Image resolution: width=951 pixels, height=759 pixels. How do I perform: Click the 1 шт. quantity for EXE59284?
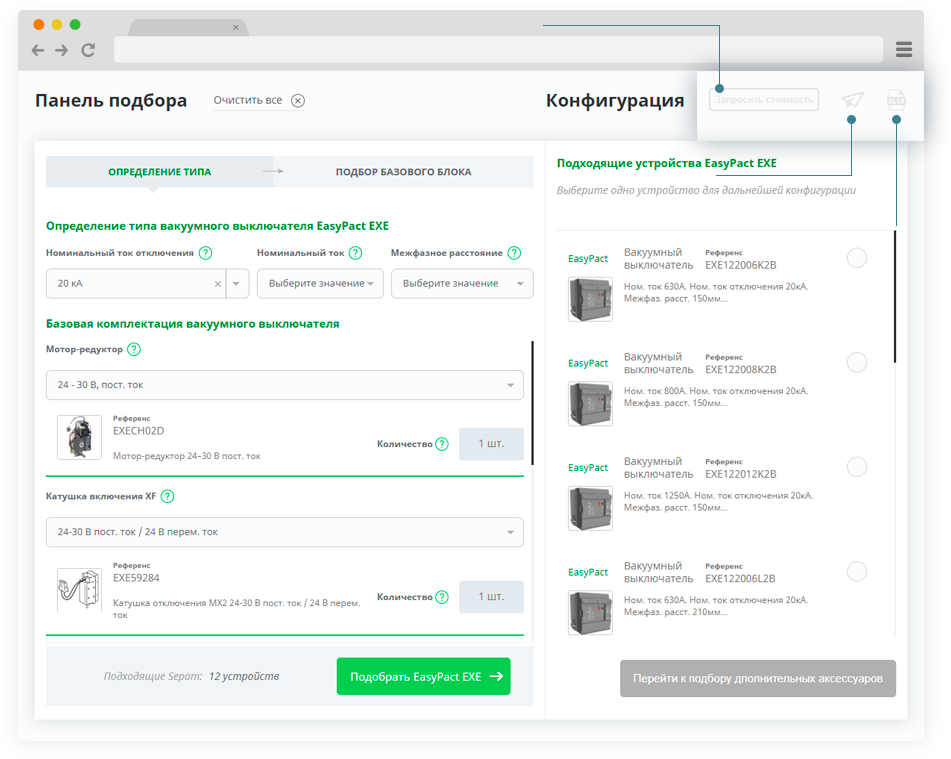(x=491, y=597)
